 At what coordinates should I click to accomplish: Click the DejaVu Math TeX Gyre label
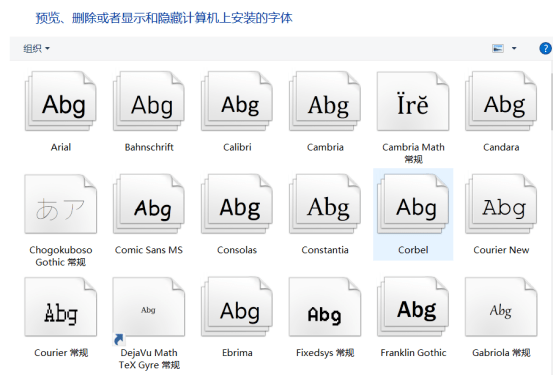149,359
